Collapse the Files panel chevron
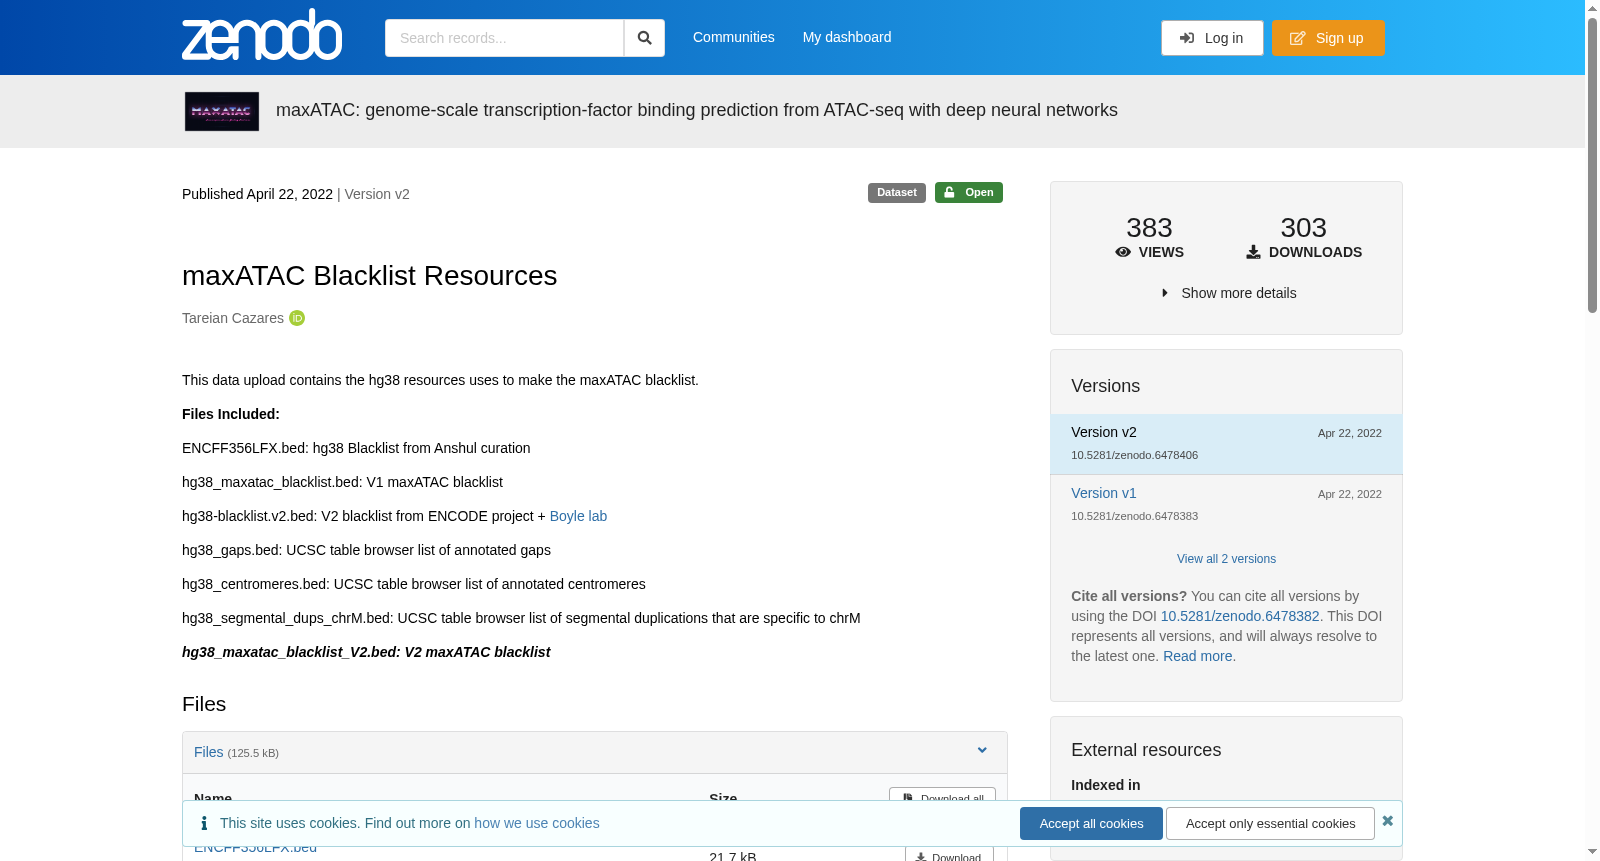1600x861 pixels. click(982, 751)
